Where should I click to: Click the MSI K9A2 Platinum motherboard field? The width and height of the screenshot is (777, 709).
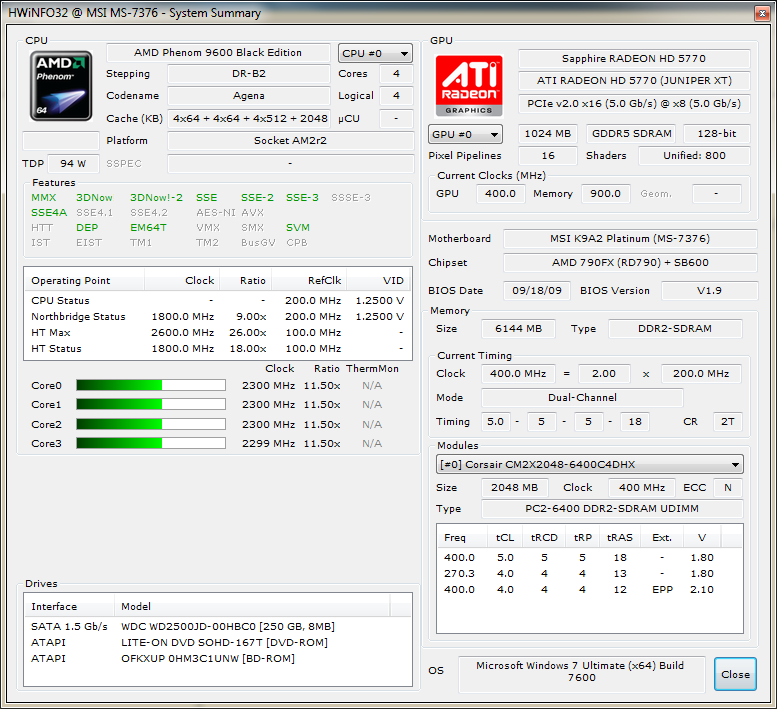pyautogui.click(x=622, y=239)
